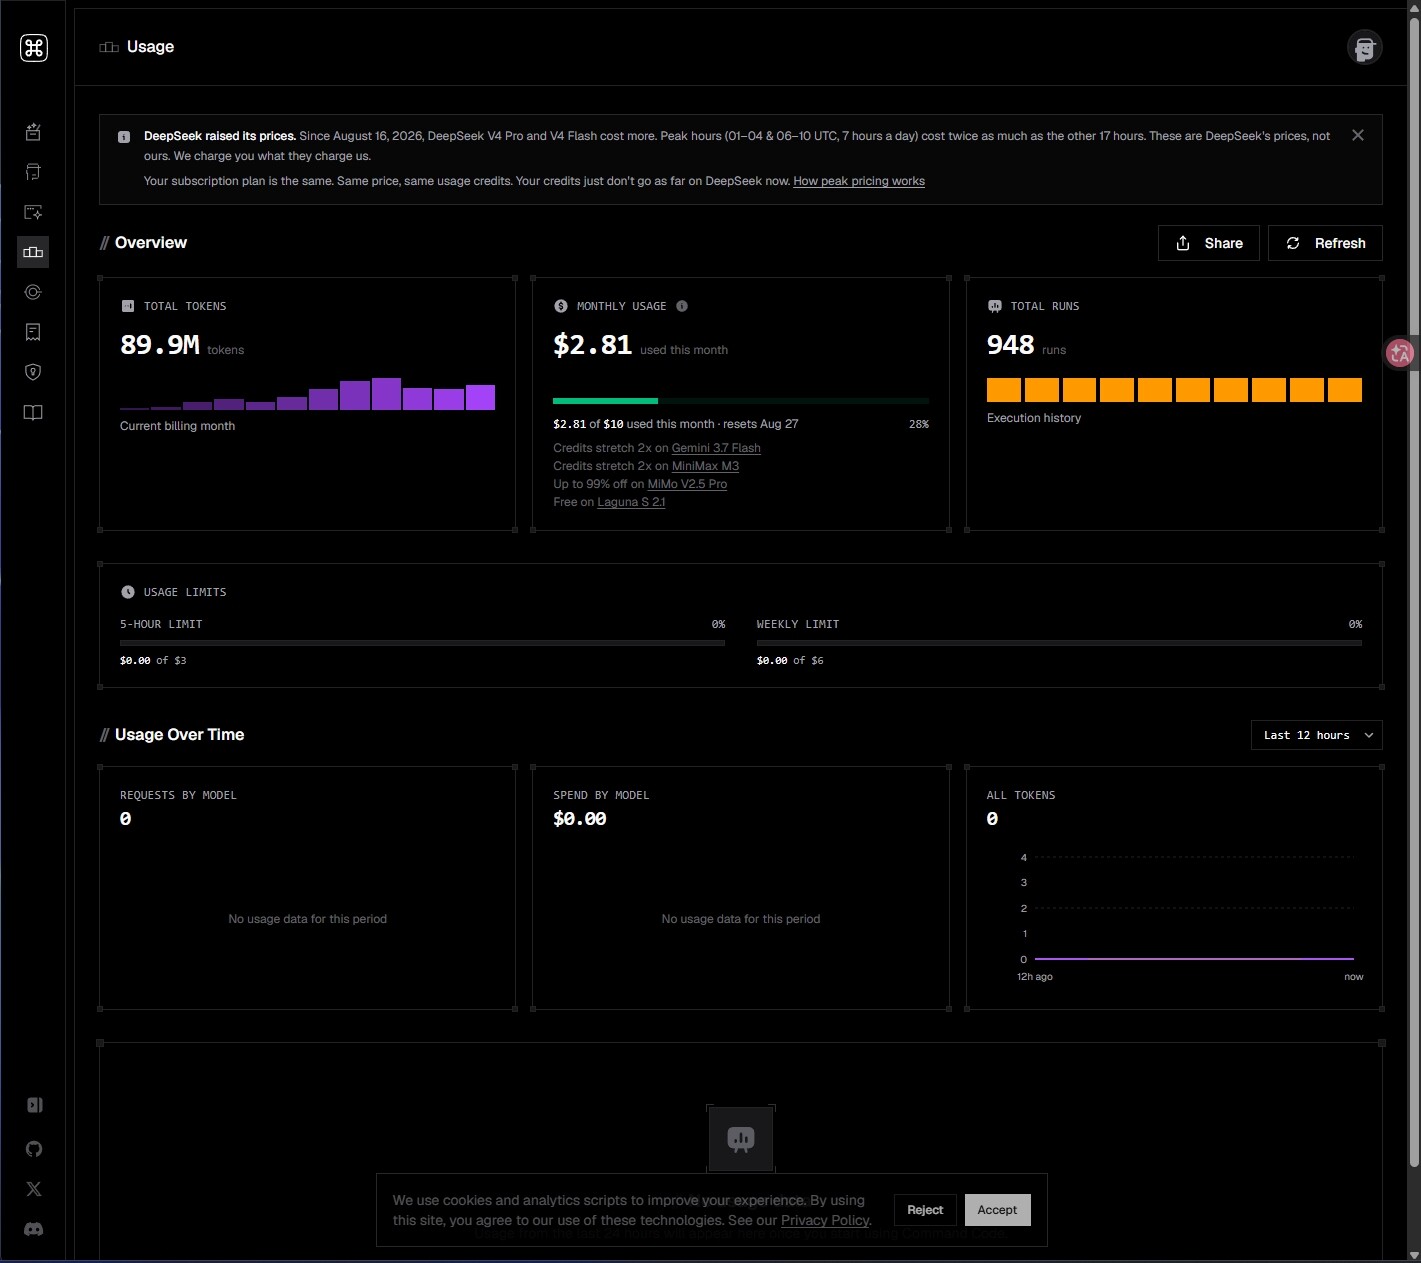Select the podium Usage sidebar icon

coord(33,252)
